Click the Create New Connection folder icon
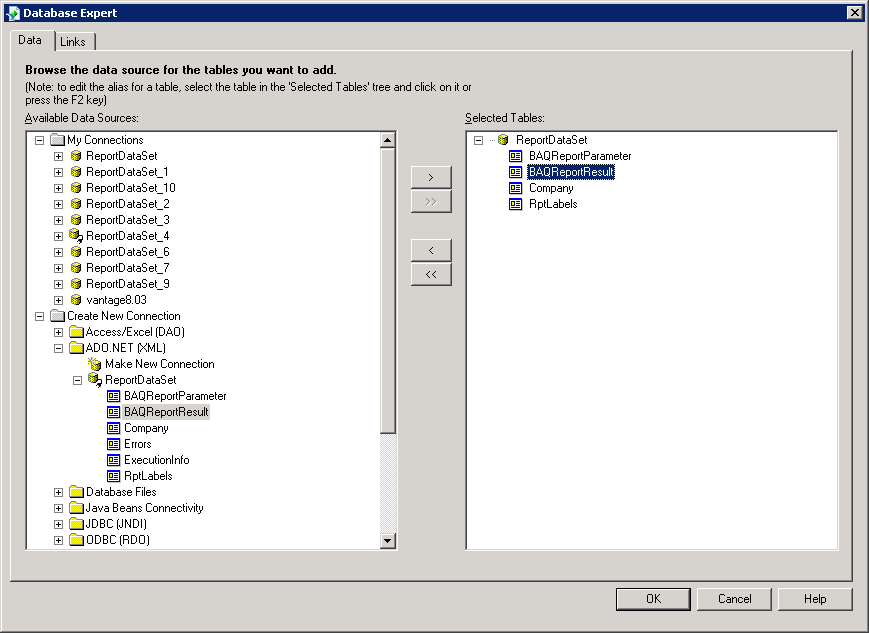Screen dimensions: 869x633 (x=58, y=316)
